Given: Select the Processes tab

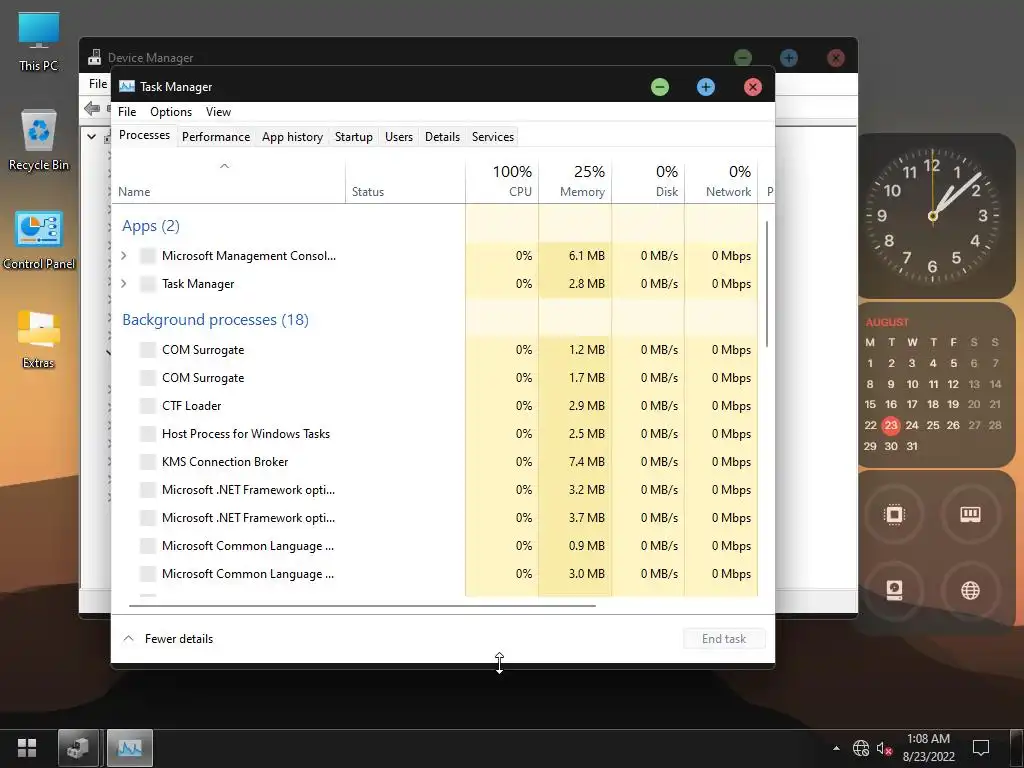Looking at the screenshot, I should click(x=144, y=135).
